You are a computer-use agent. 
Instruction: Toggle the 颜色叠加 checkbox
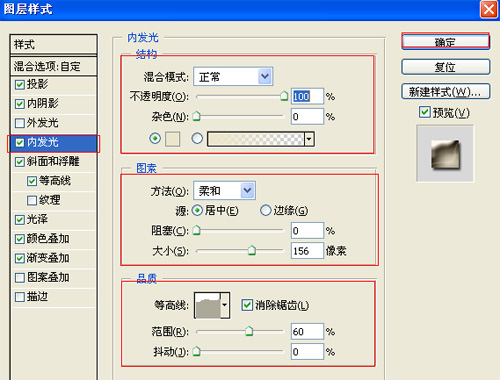click(x=20, y=239)
